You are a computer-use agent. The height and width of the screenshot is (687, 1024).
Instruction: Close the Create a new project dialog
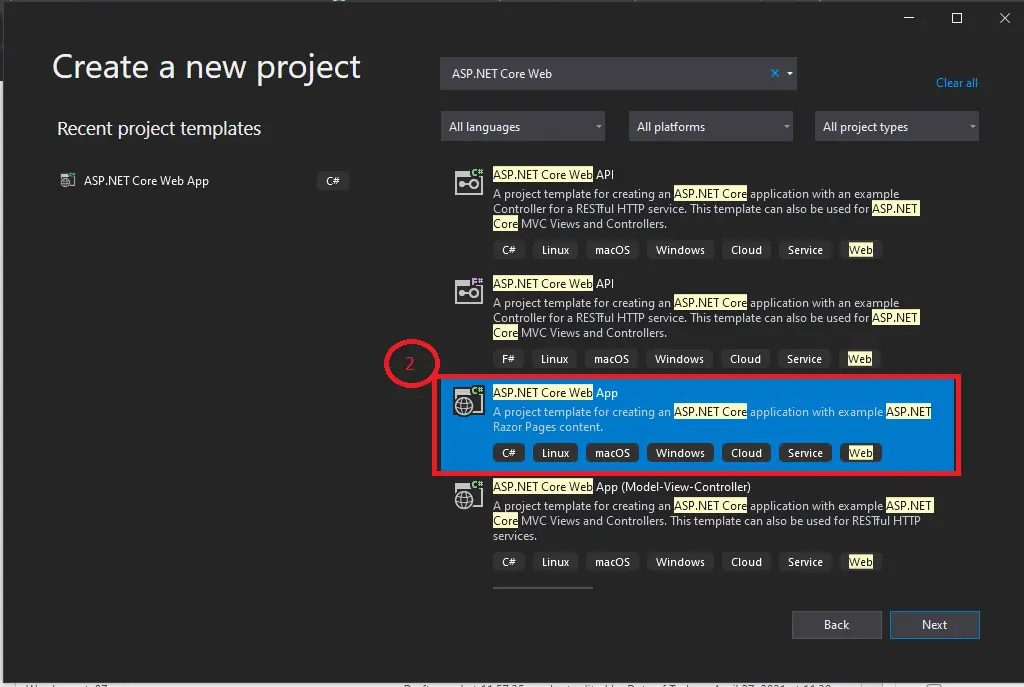[1004, 18]
